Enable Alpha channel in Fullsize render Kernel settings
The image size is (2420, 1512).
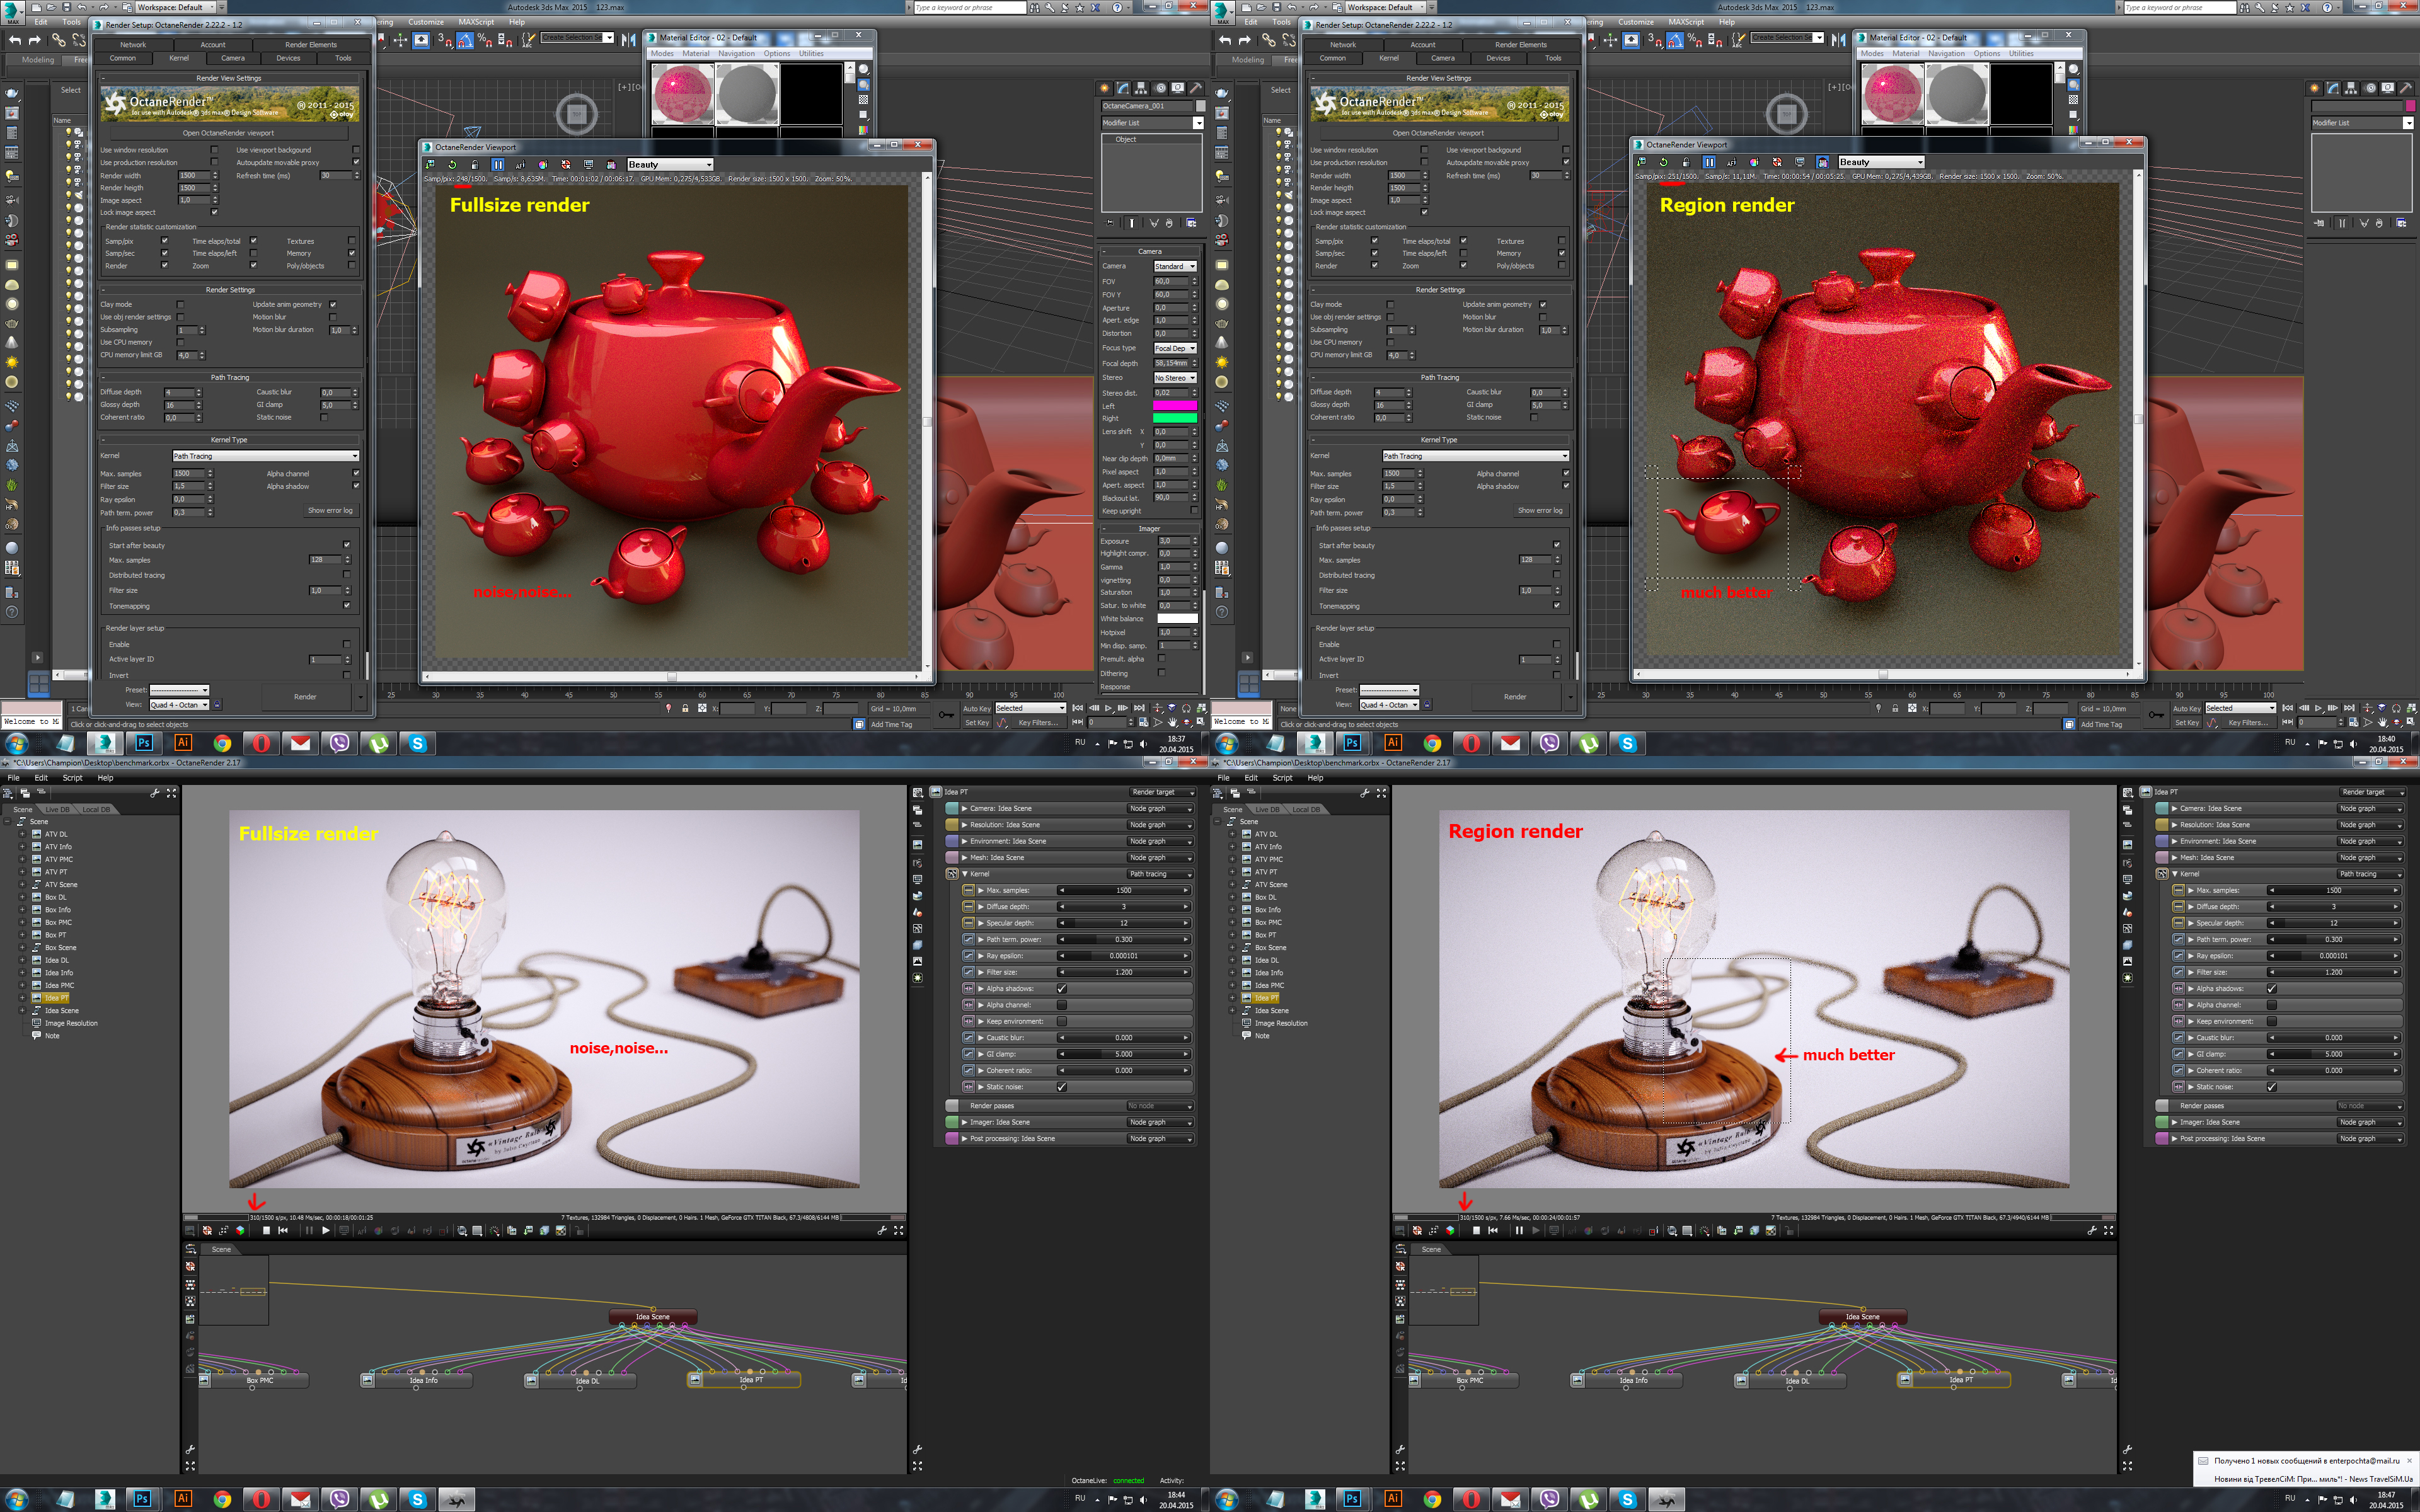coord(1061,1005)
